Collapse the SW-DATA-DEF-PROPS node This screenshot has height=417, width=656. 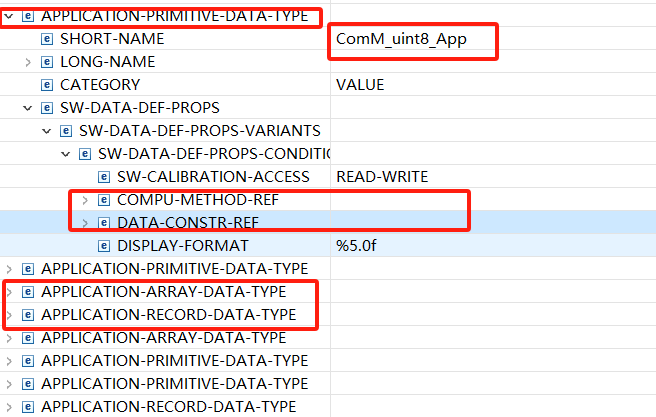tap(28, 108)
